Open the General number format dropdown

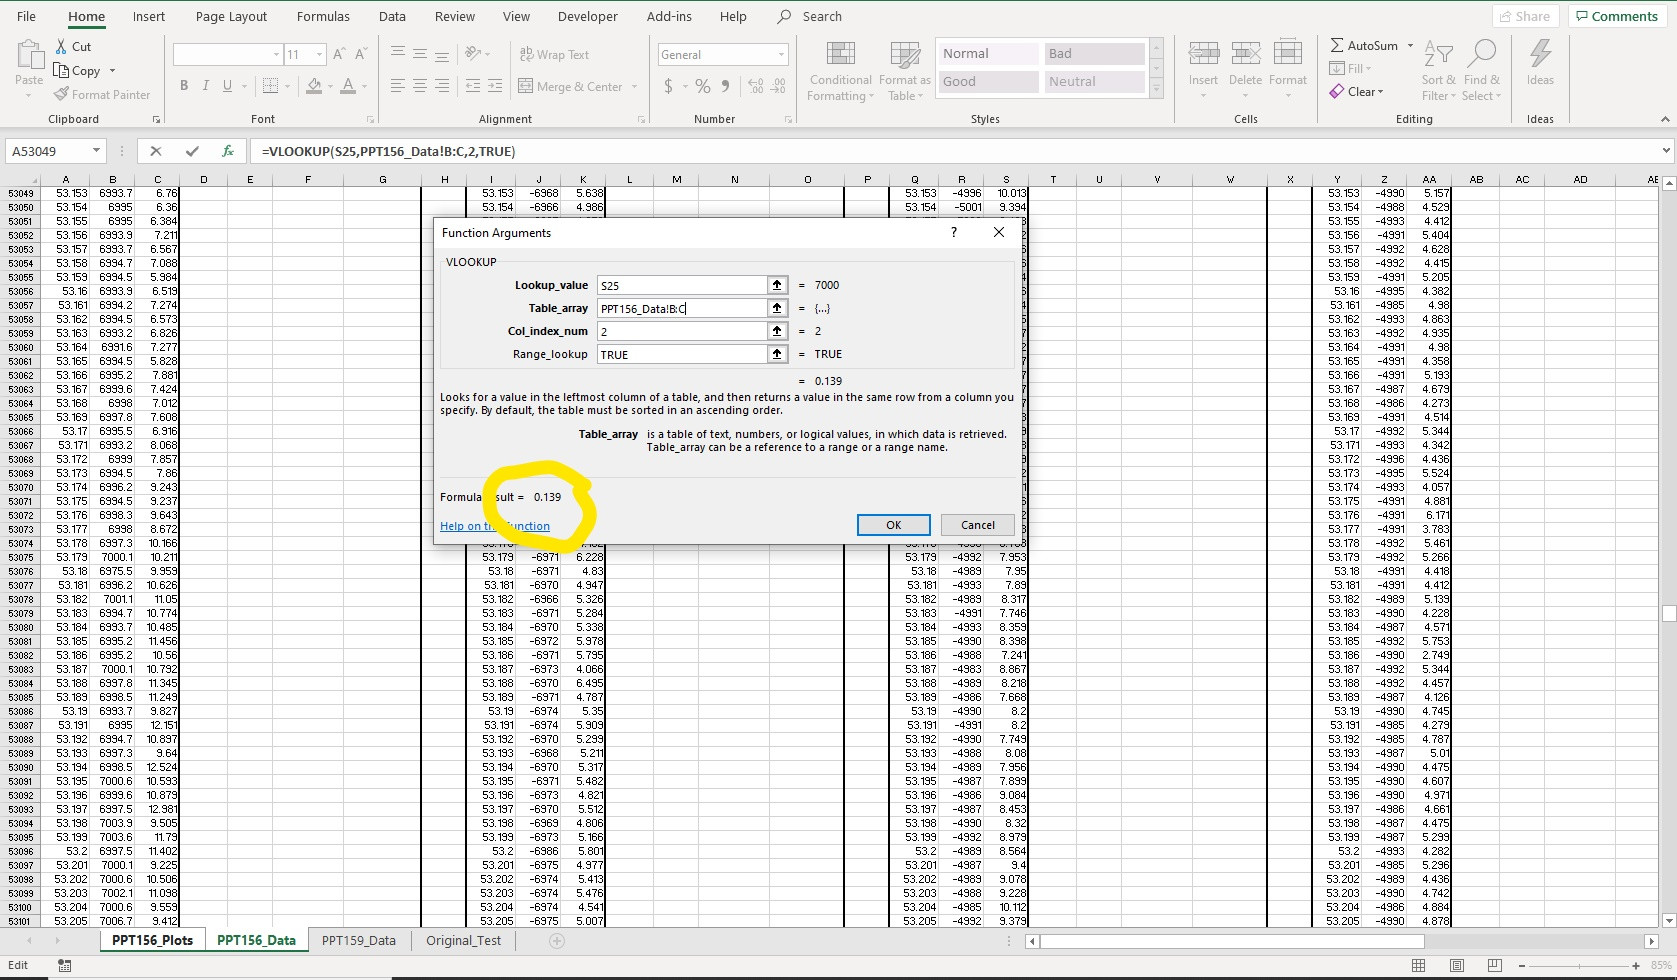point(781,54)
